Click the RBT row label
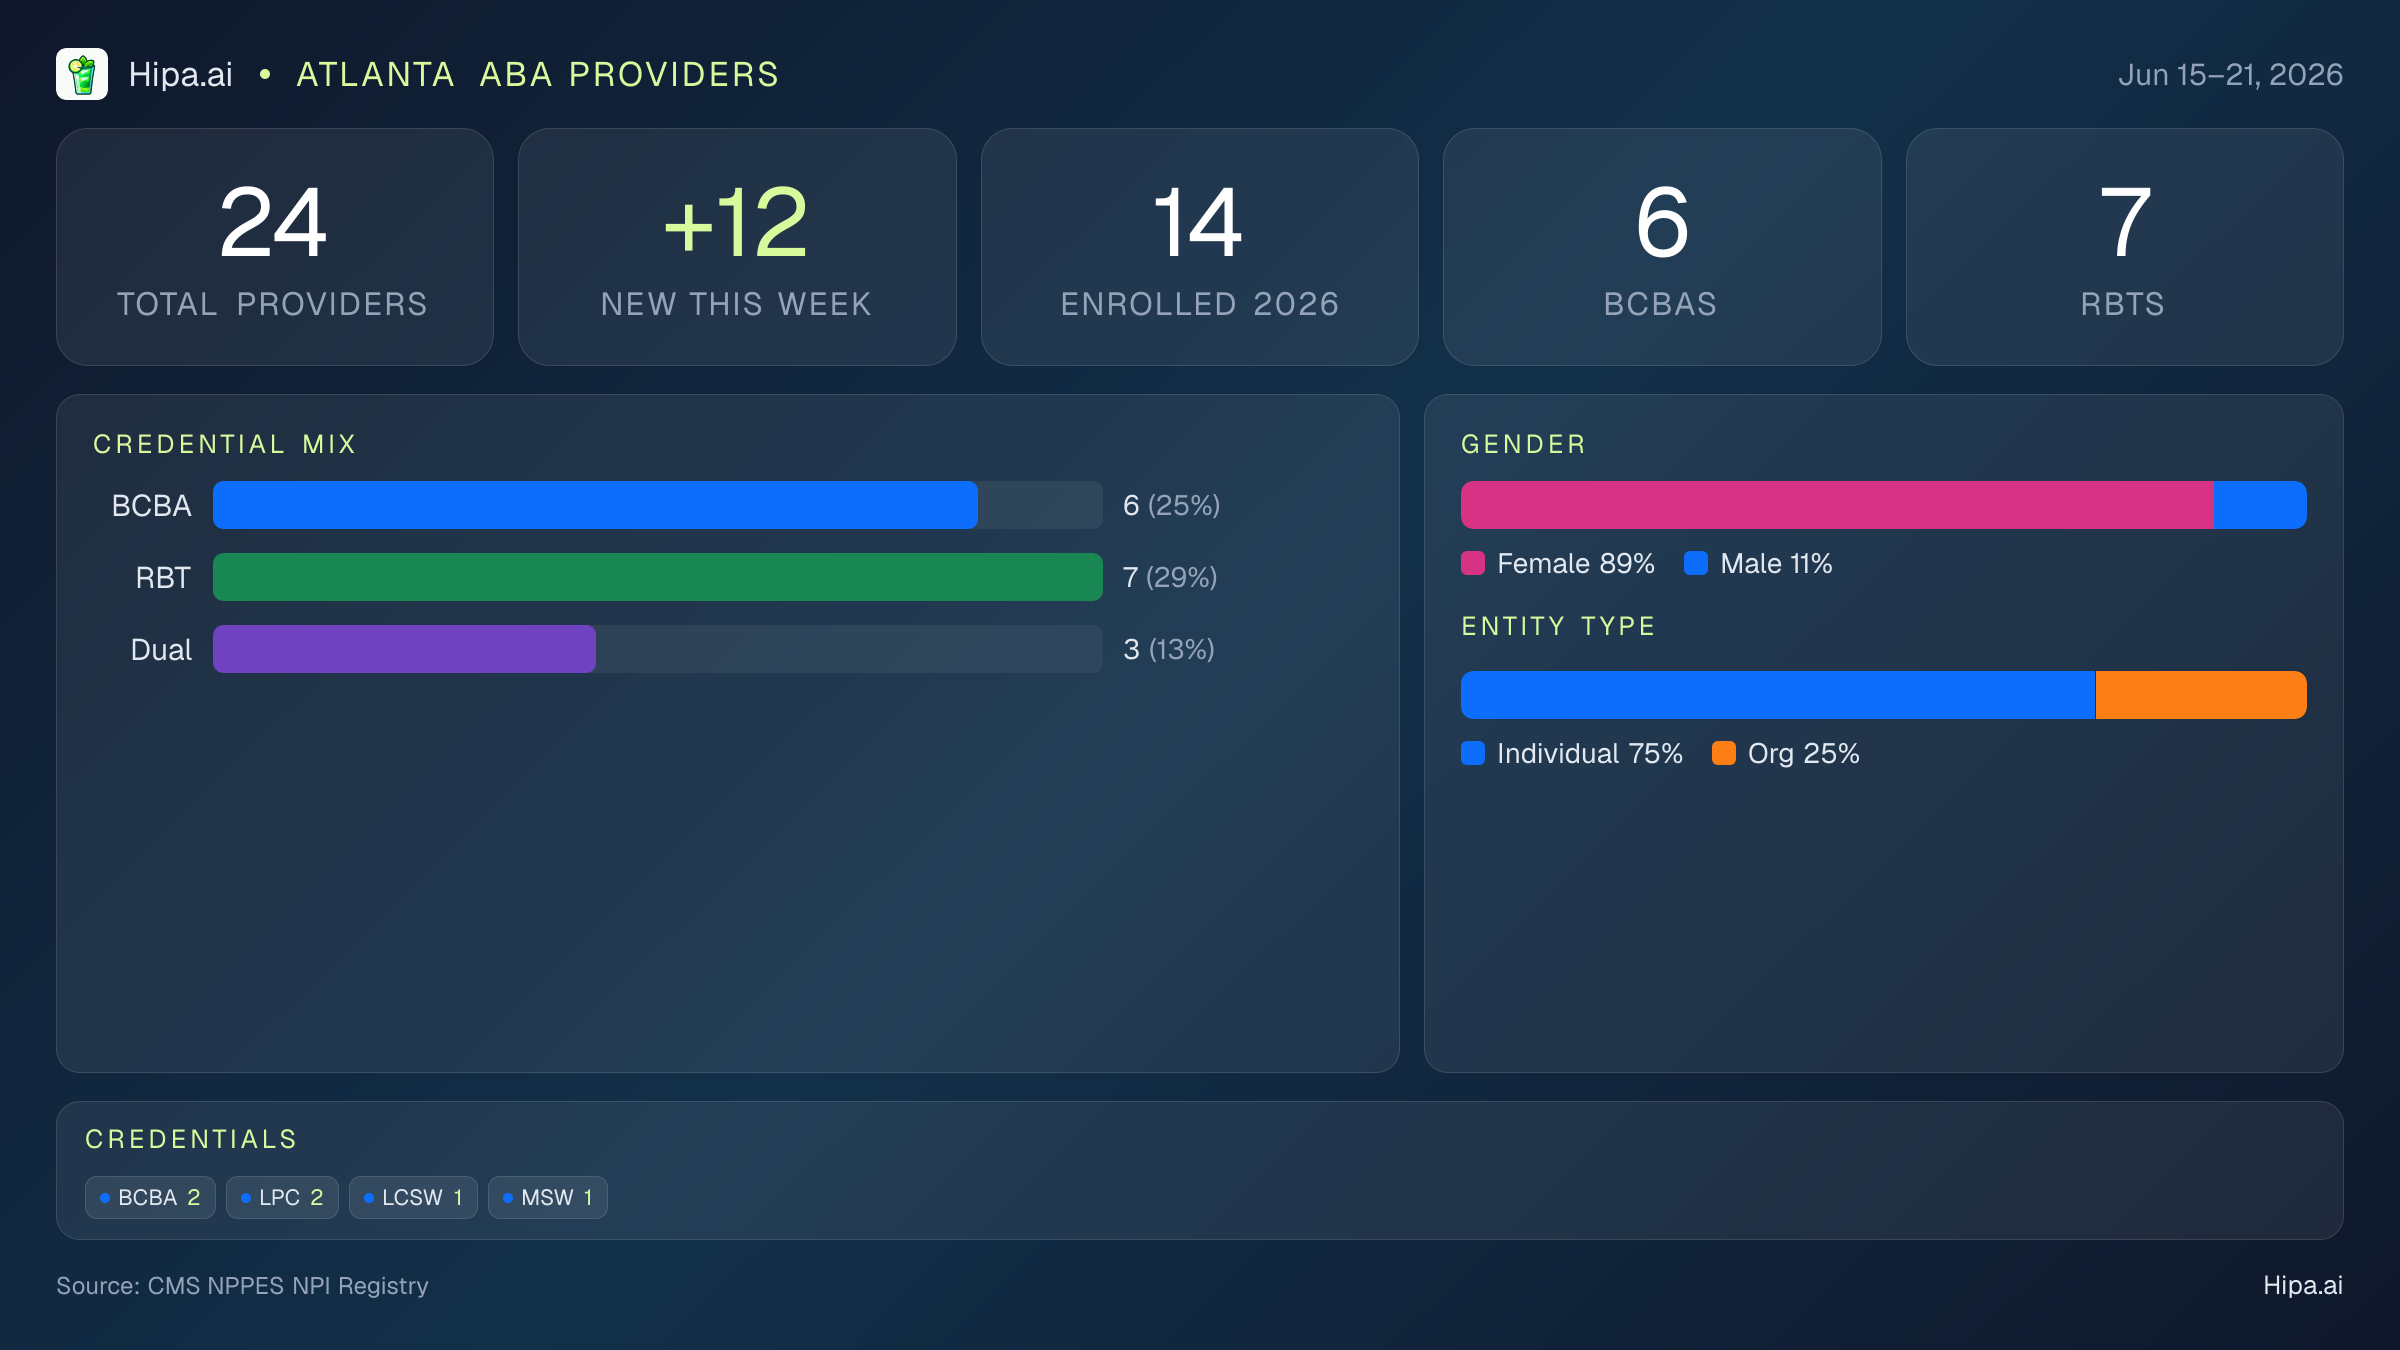This screenshot has width=2400, height=1350. (x=163, y=577)
